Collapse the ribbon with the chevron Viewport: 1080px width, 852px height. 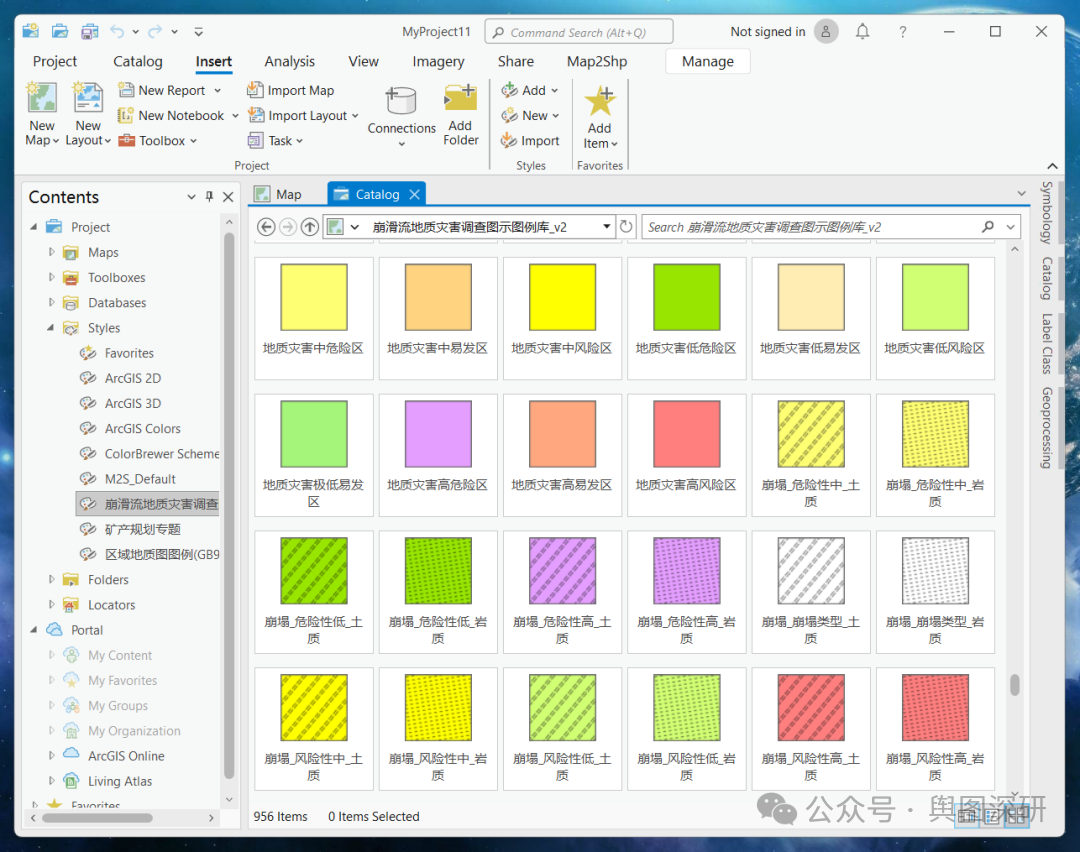(x=1052, y=166)
